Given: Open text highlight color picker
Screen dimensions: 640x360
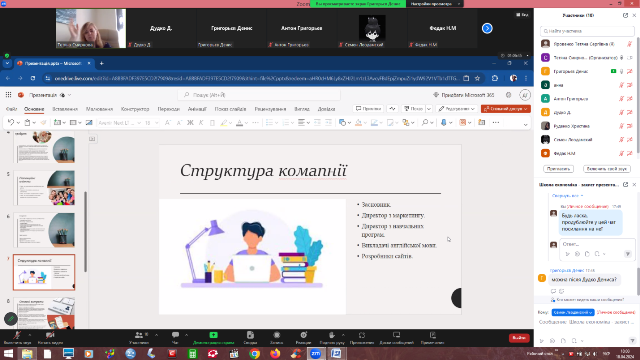Looking at the screenshot, I should pyautogui.click(x=231, y=122).
